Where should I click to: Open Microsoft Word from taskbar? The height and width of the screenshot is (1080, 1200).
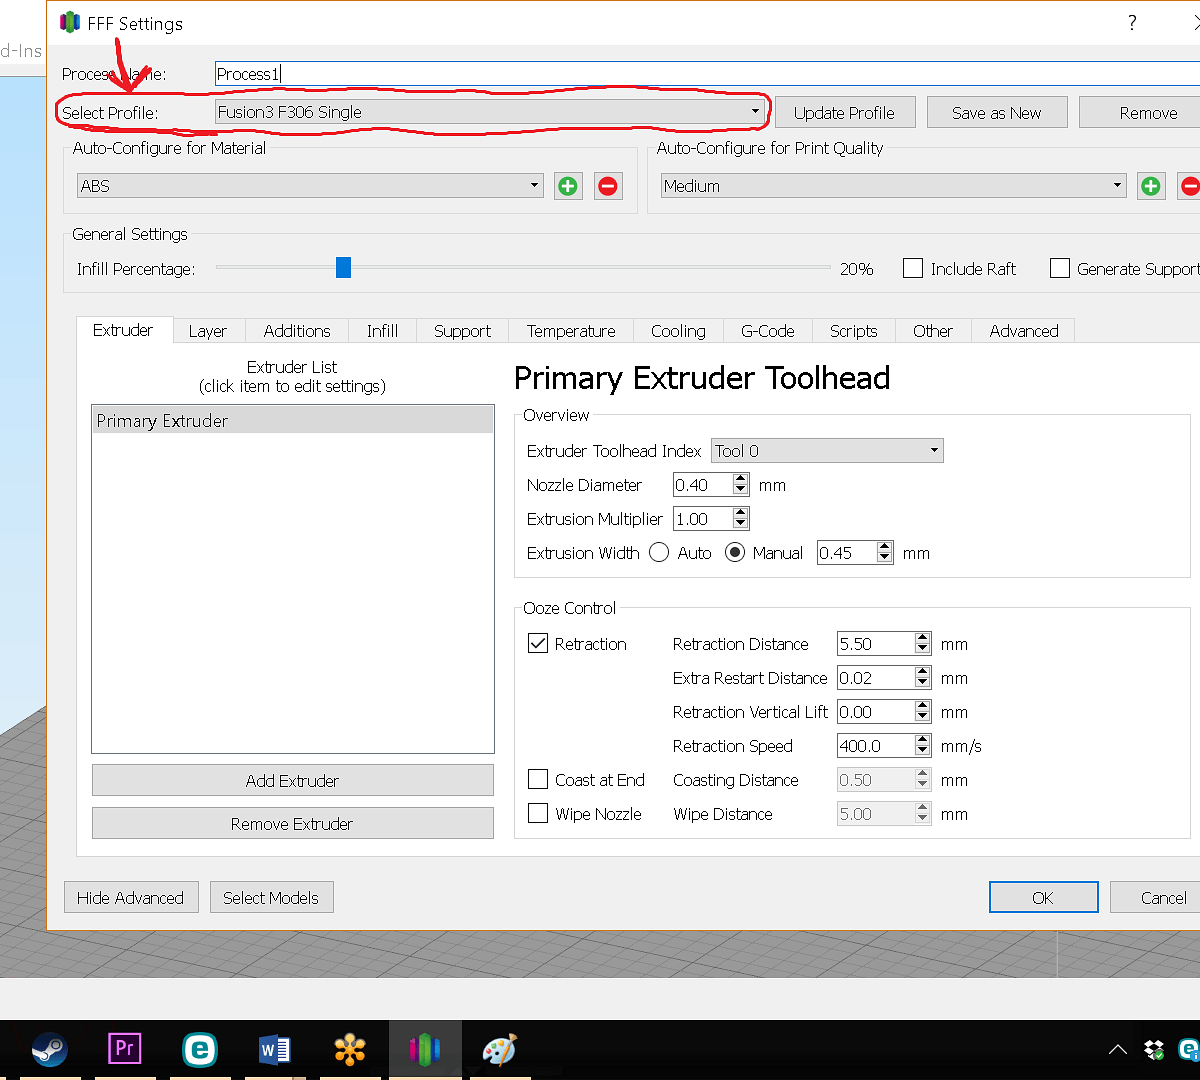click(275, 1050)
